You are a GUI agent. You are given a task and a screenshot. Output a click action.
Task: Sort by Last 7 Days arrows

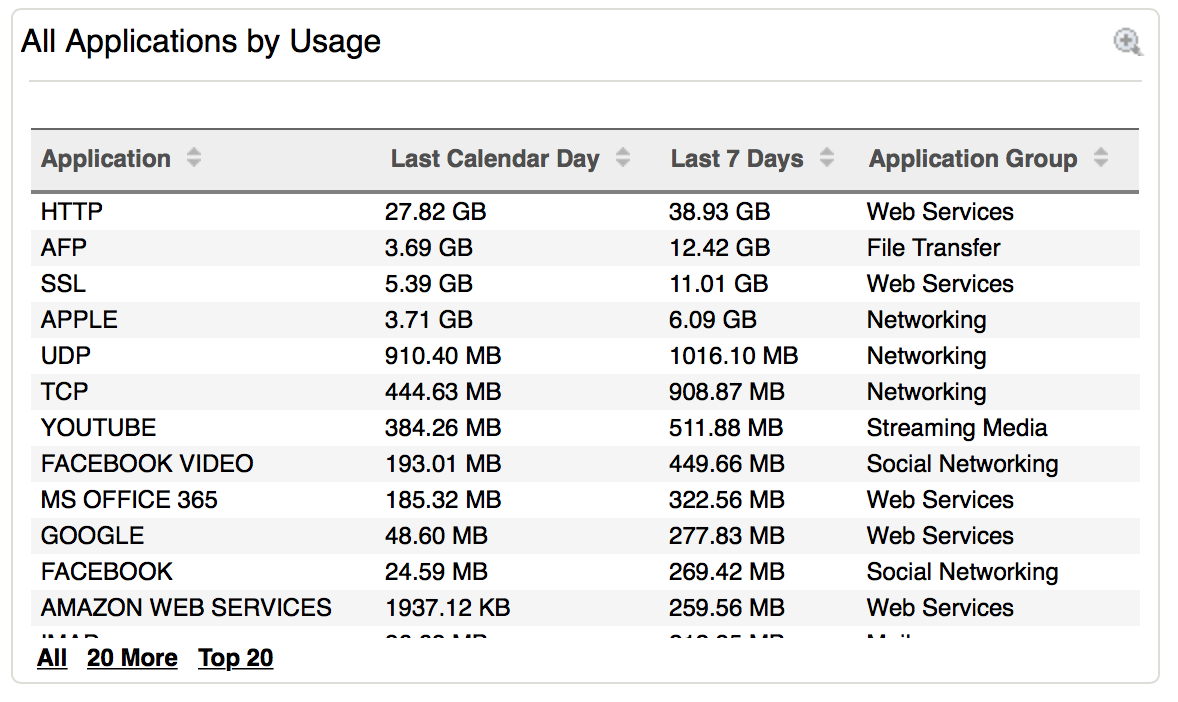(826, 158)
